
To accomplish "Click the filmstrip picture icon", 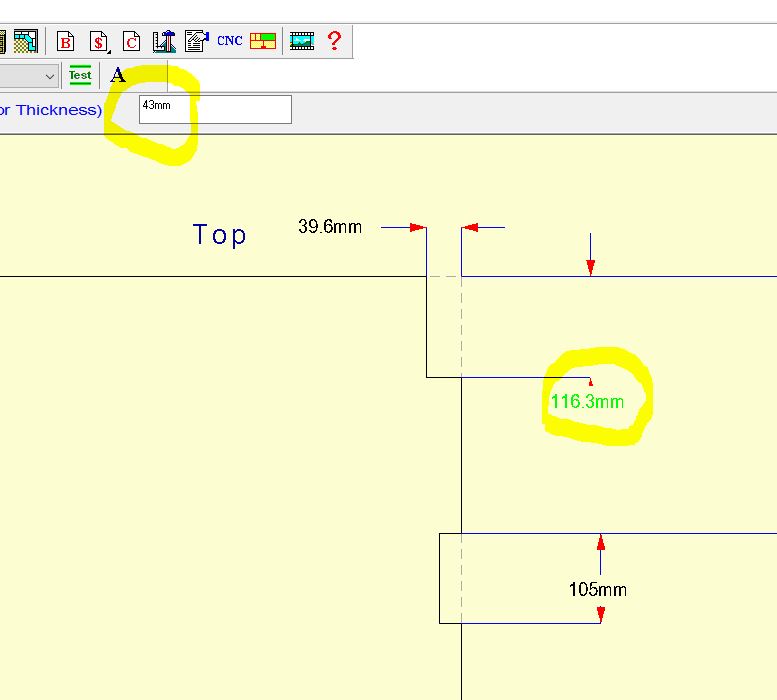I will [302, 41].
